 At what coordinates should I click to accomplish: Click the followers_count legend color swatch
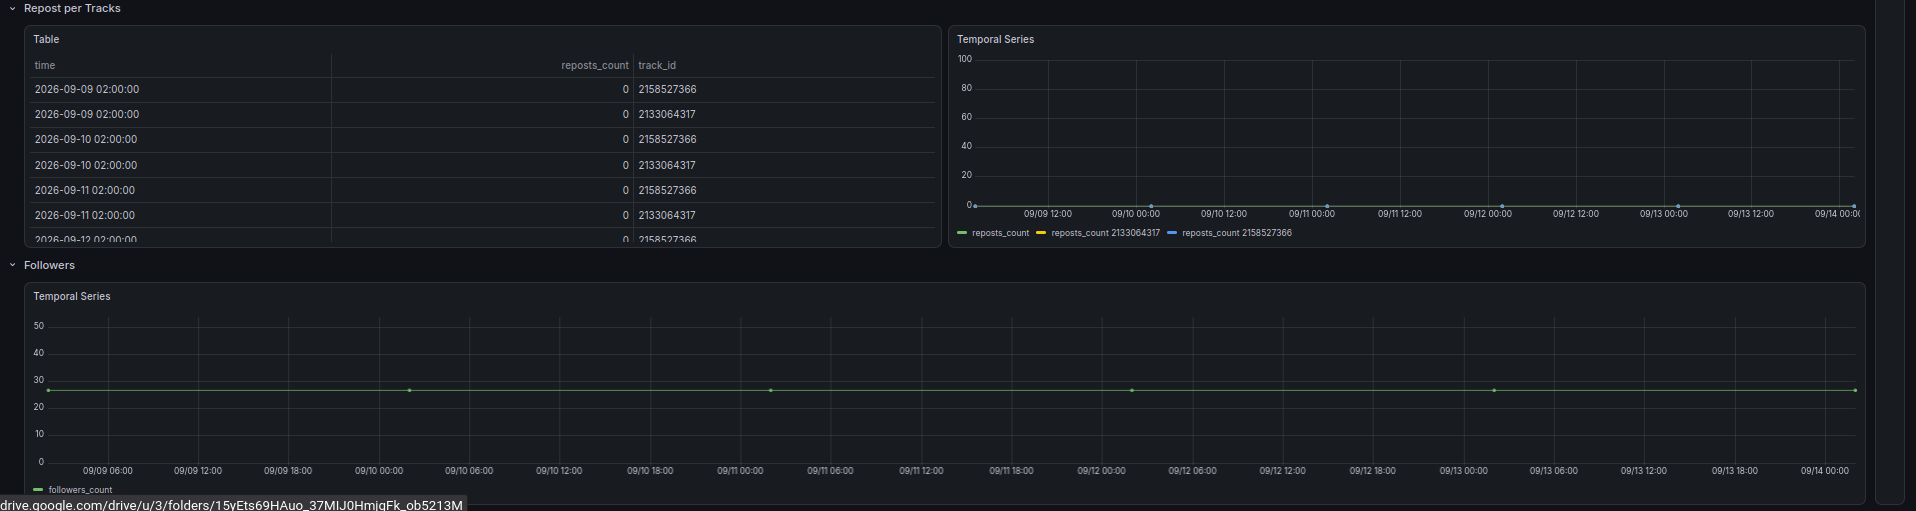[x=38, y=490]
